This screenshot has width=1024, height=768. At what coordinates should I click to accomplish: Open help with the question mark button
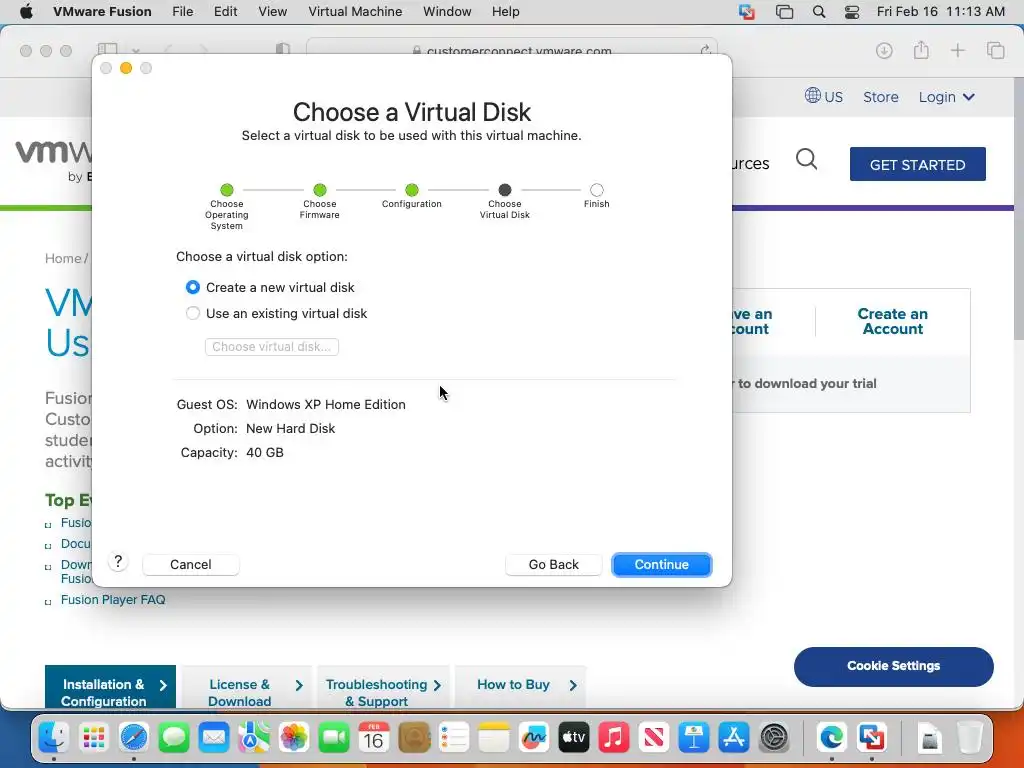point(118,562)
